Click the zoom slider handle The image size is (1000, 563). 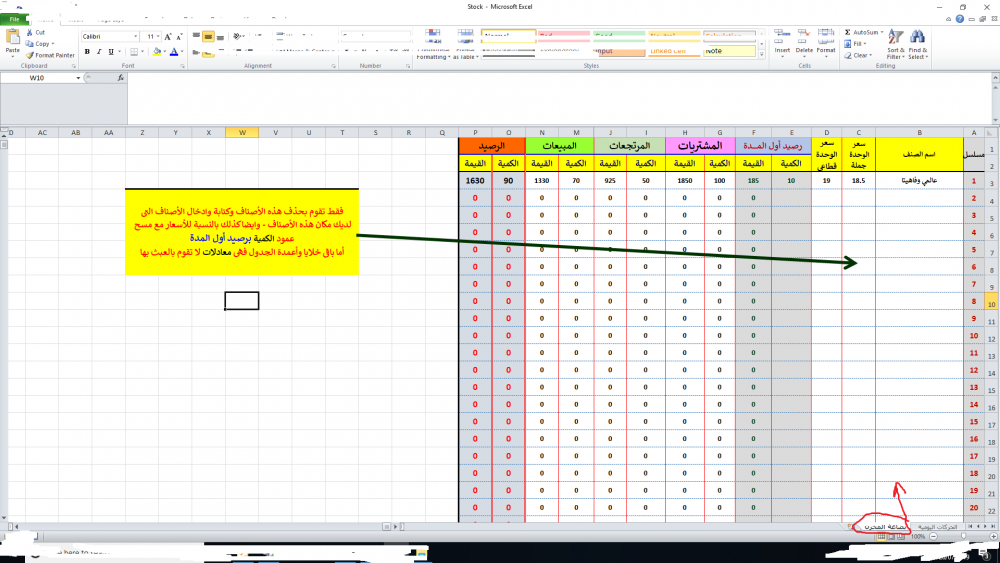click(x=964, y=537)
